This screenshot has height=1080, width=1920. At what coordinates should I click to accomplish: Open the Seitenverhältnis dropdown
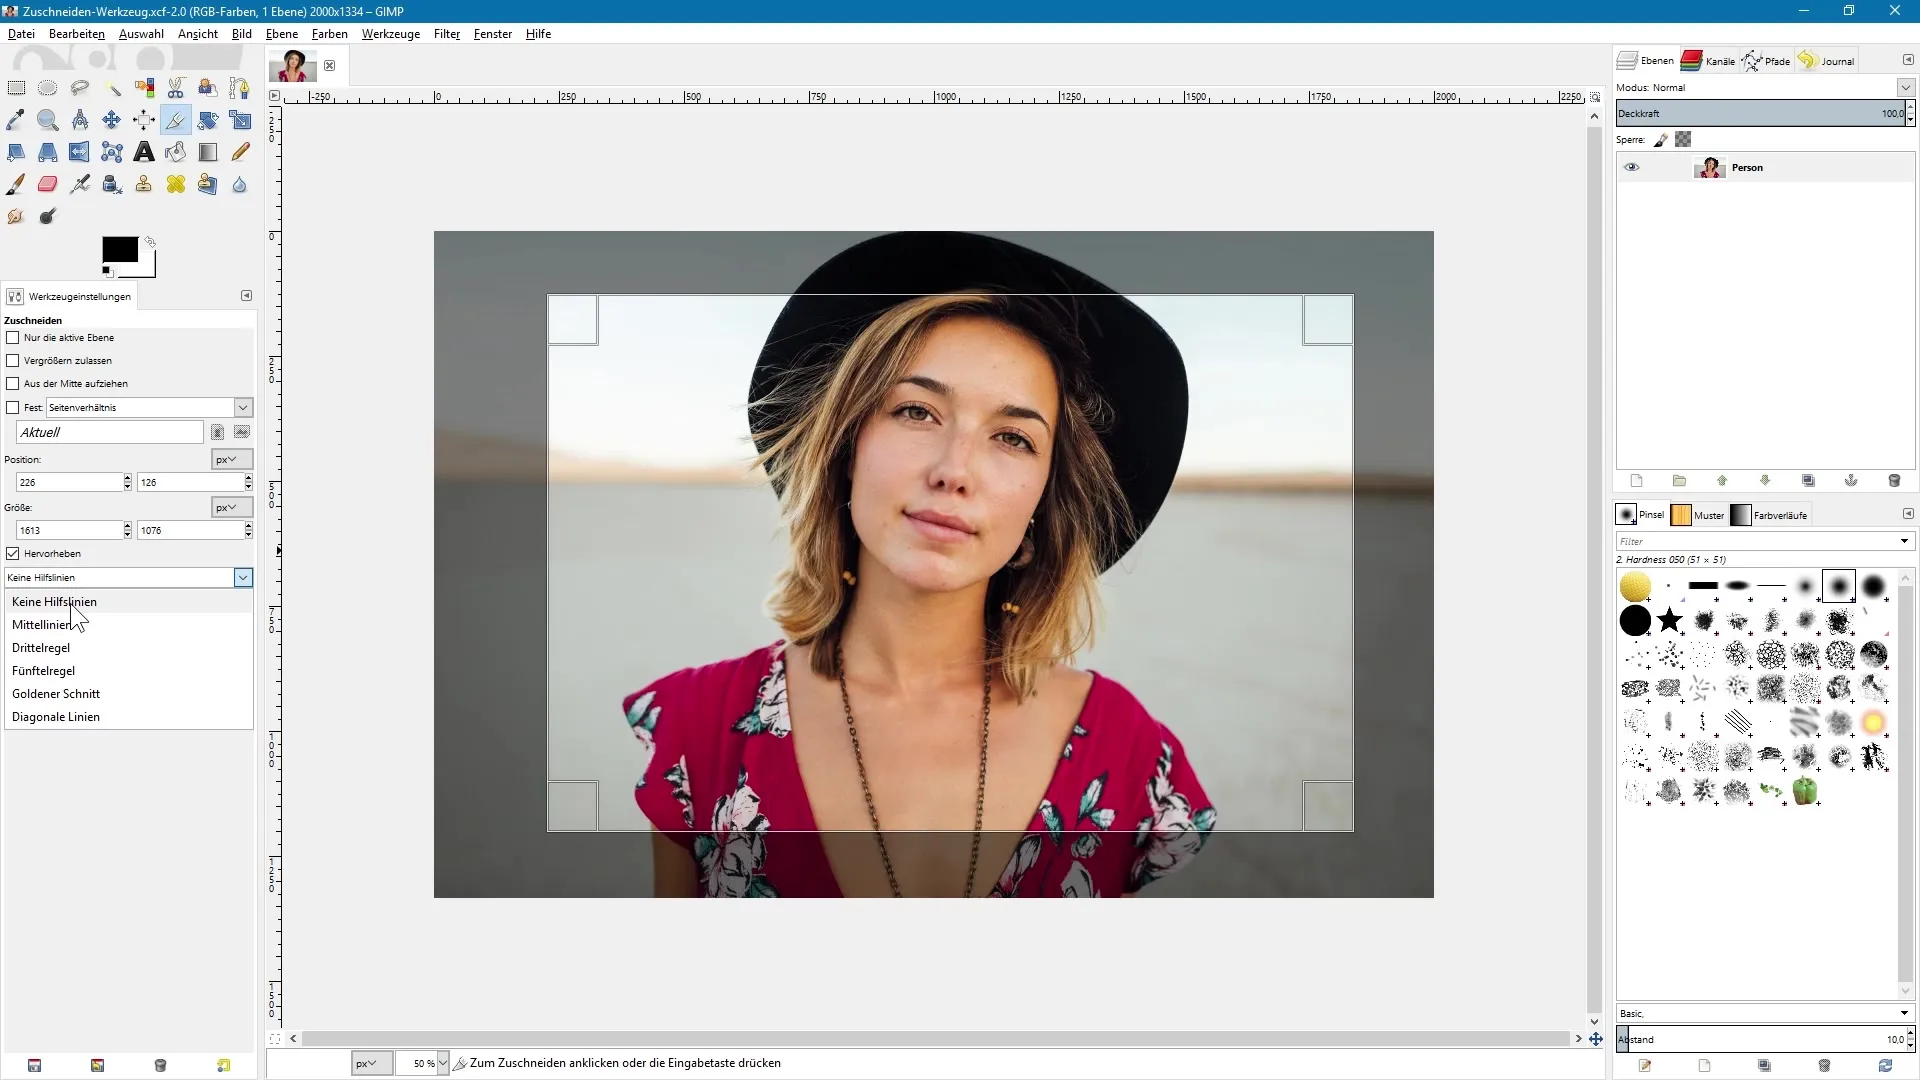click(x=243, y=408)
